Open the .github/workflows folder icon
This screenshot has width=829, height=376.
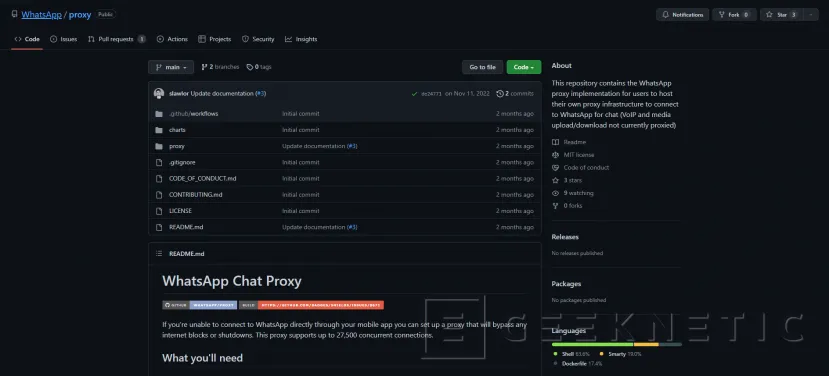[x=159, y=114]
